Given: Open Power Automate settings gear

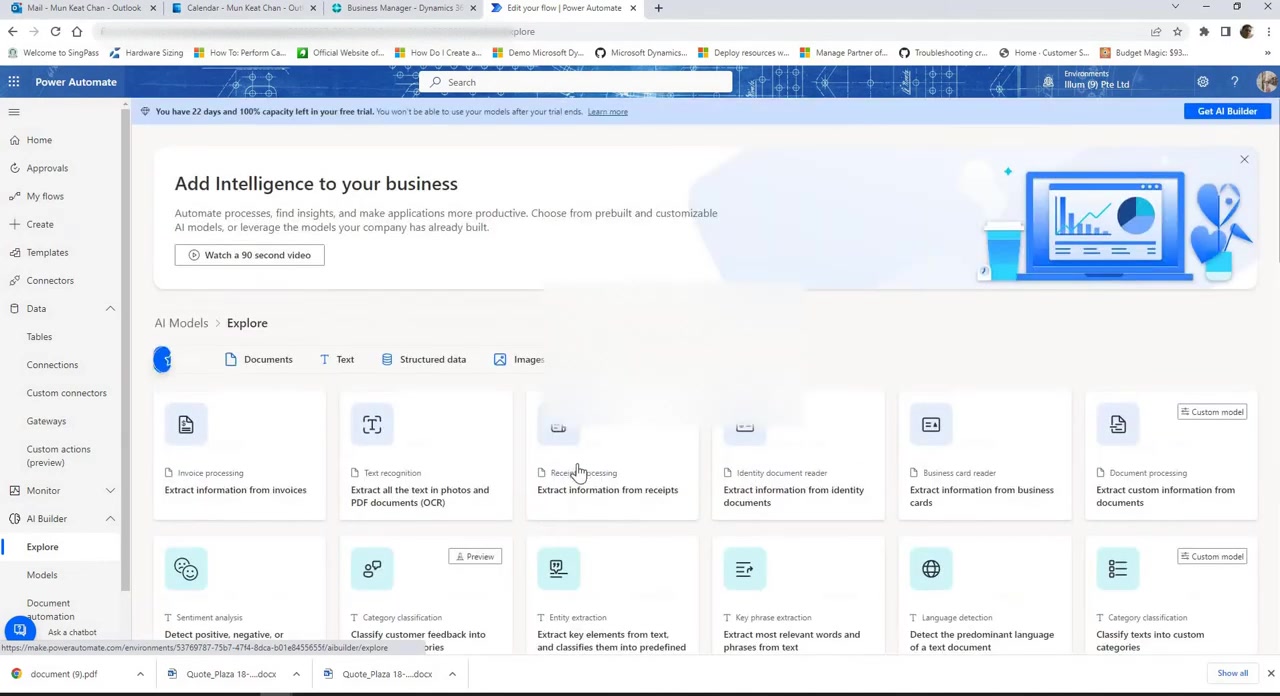Looking at the screenshot, I should coord(1203,82).
